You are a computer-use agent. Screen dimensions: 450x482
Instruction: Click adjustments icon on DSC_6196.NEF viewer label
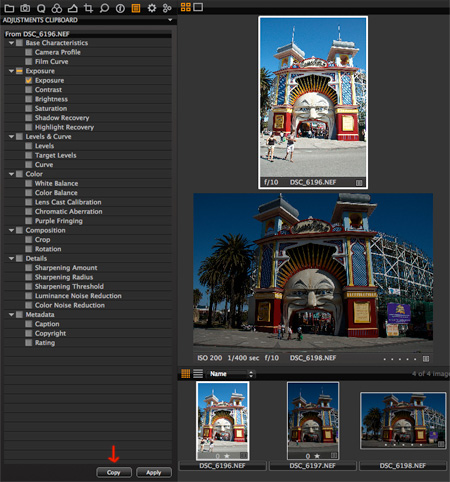tap(359, 183)
